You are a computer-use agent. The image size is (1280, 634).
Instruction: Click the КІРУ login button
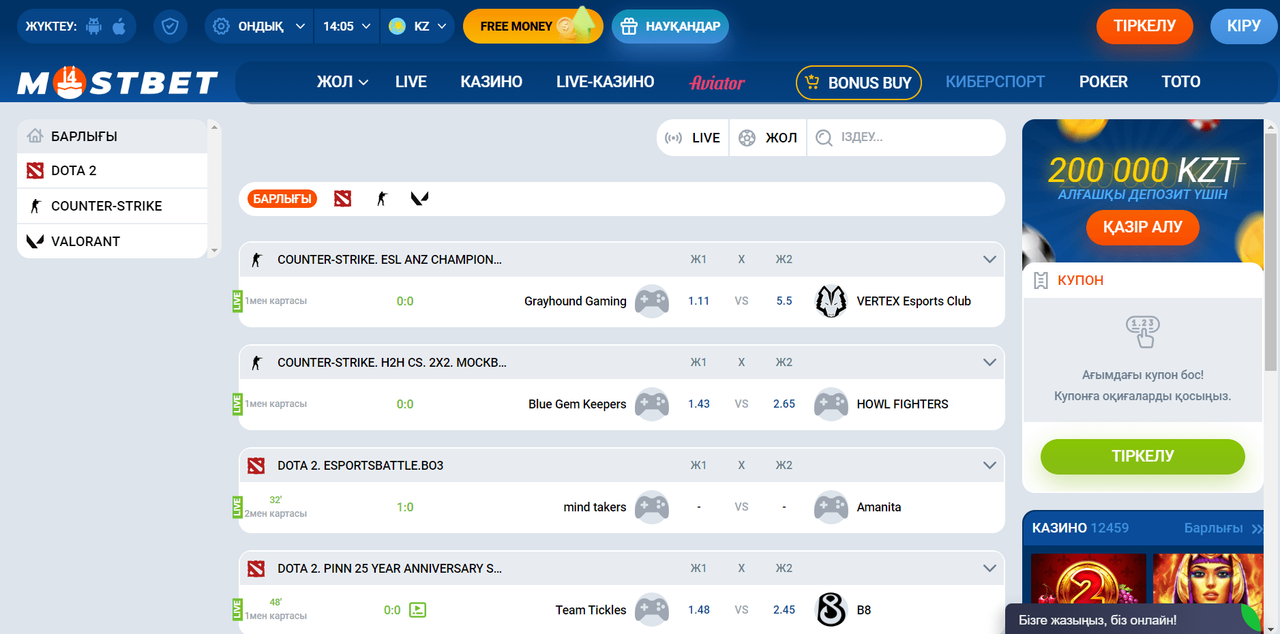tap(1243, 26)
